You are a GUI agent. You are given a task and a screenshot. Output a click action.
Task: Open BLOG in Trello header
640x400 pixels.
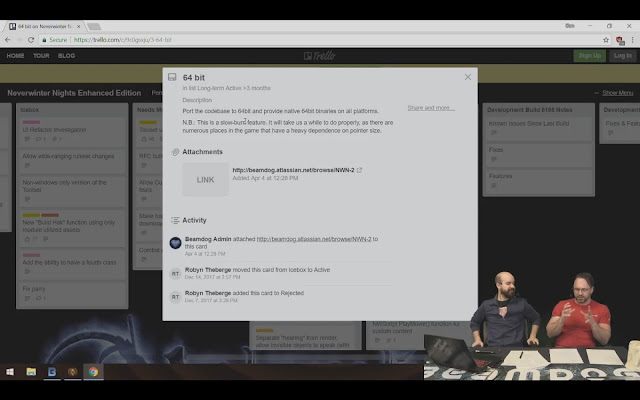point(66,56)
